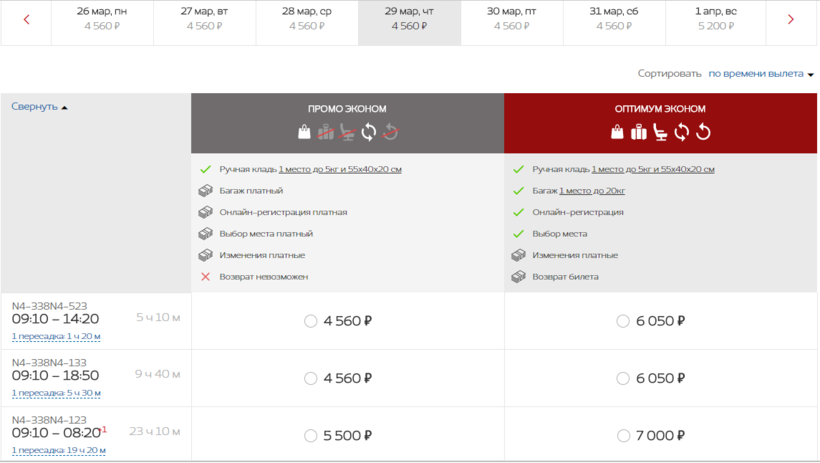The width and height of the screenshot is (820, 463).
Task: Expand '1 пересадка: 1 ч 20 м' details
Action: 56,337
